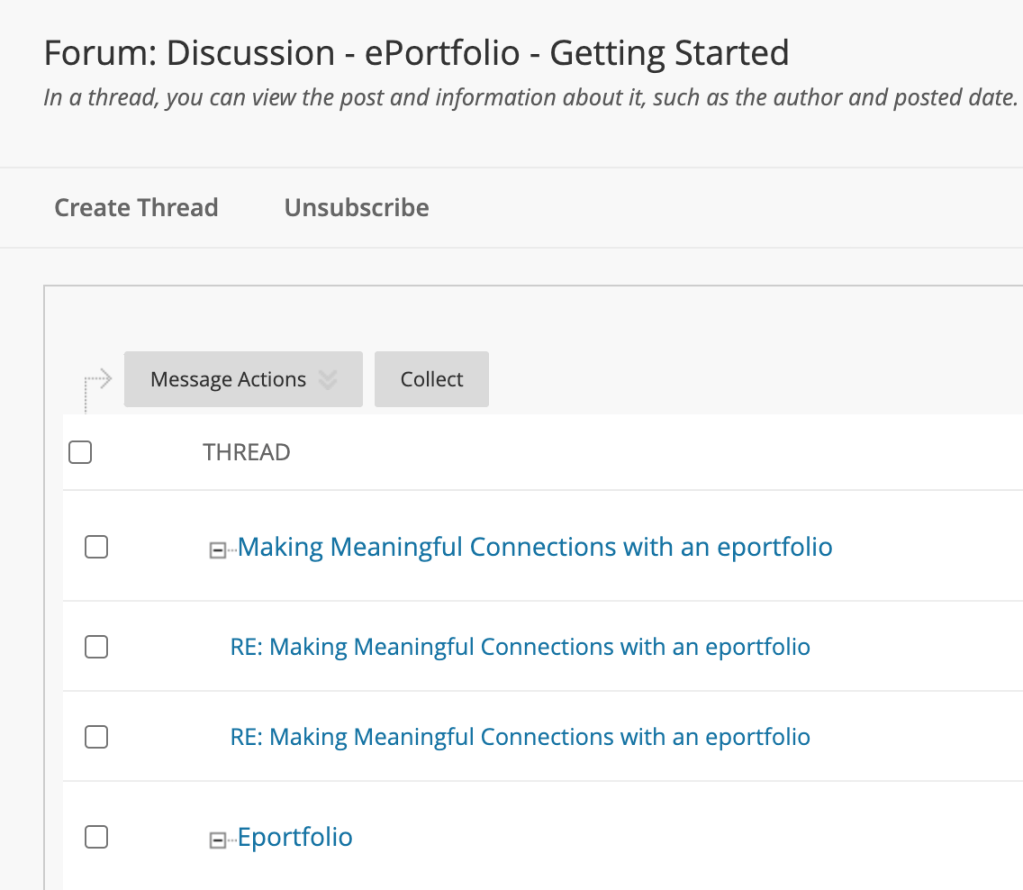The width and height of the screenshot is (1023, 890).
Task: Click the italic thread description text
Action: (x=530, y=98)
